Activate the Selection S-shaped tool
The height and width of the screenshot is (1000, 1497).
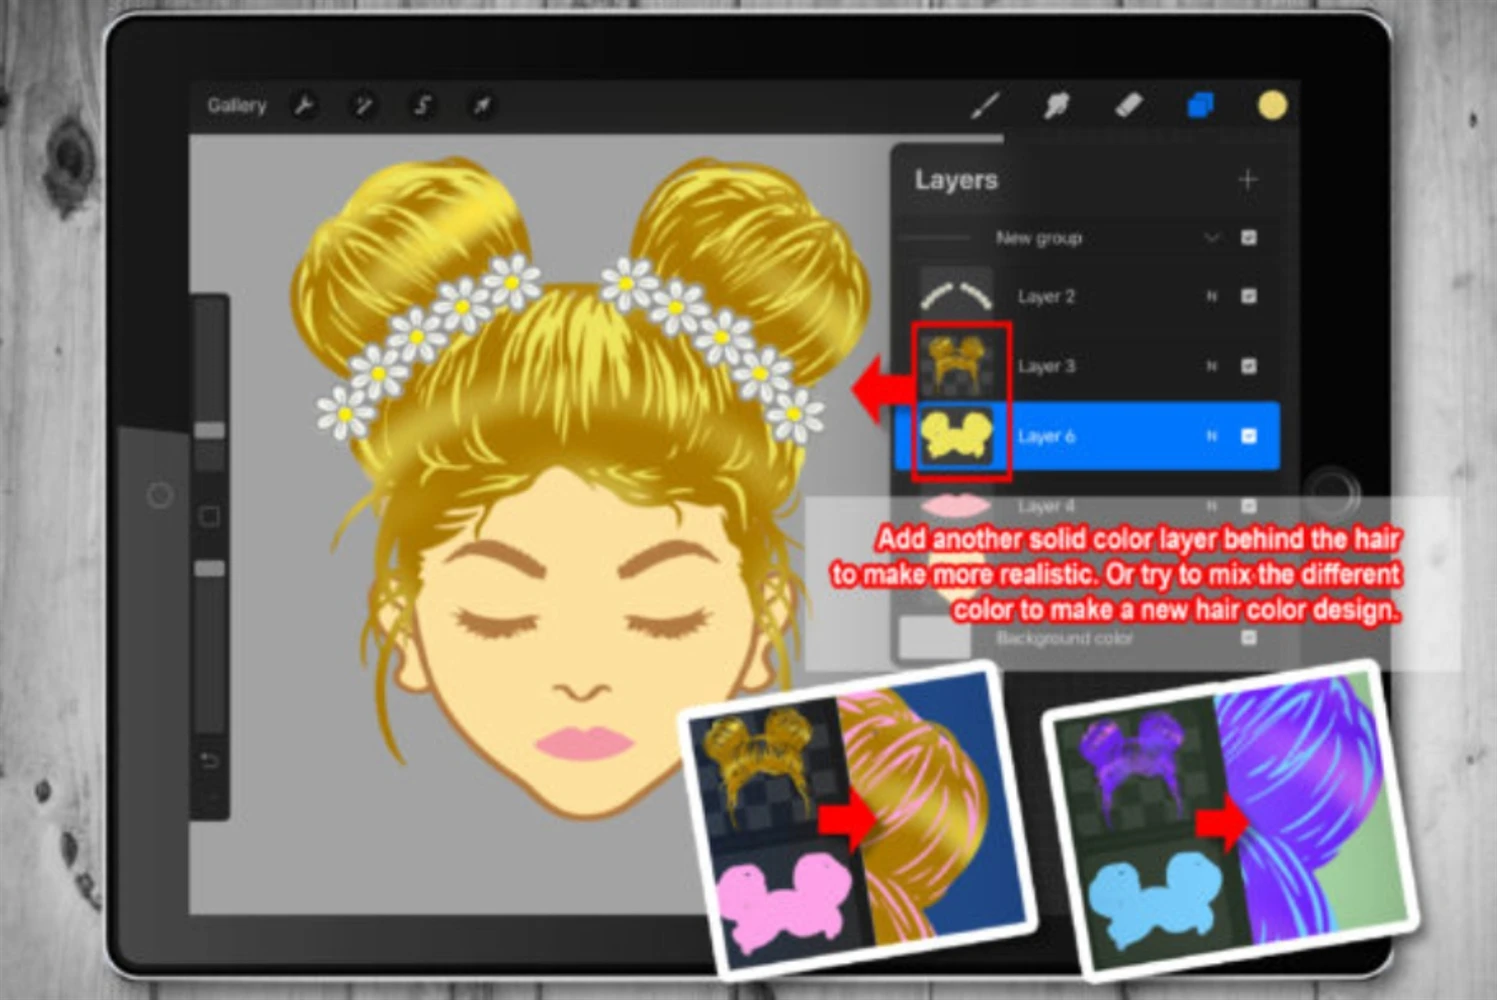422,105
